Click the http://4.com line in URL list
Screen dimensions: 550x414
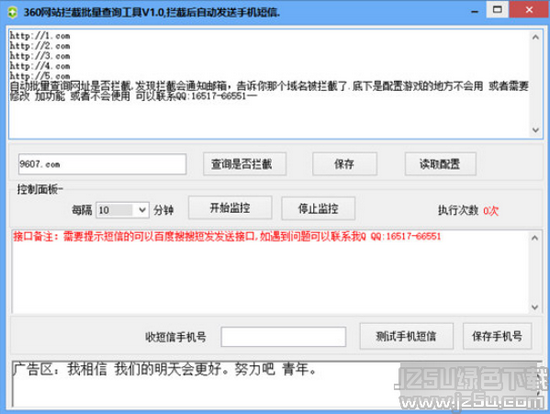coord(40,66)
